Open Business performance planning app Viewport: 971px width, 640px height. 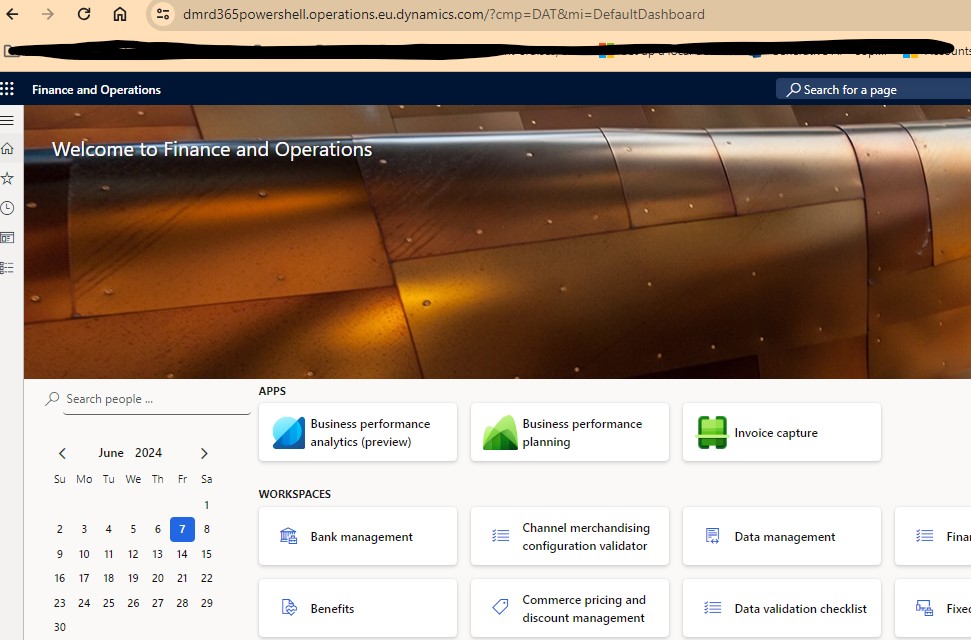(570, 432)
